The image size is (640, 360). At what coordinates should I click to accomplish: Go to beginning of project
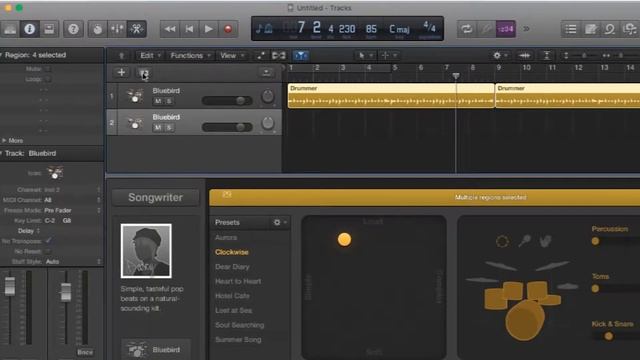189,29
